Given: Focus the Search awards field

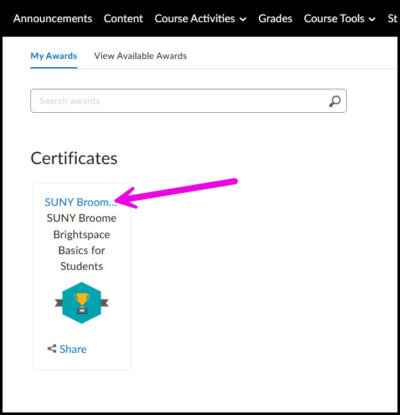Looking at the screenshot, I should [x=188, y=101].
